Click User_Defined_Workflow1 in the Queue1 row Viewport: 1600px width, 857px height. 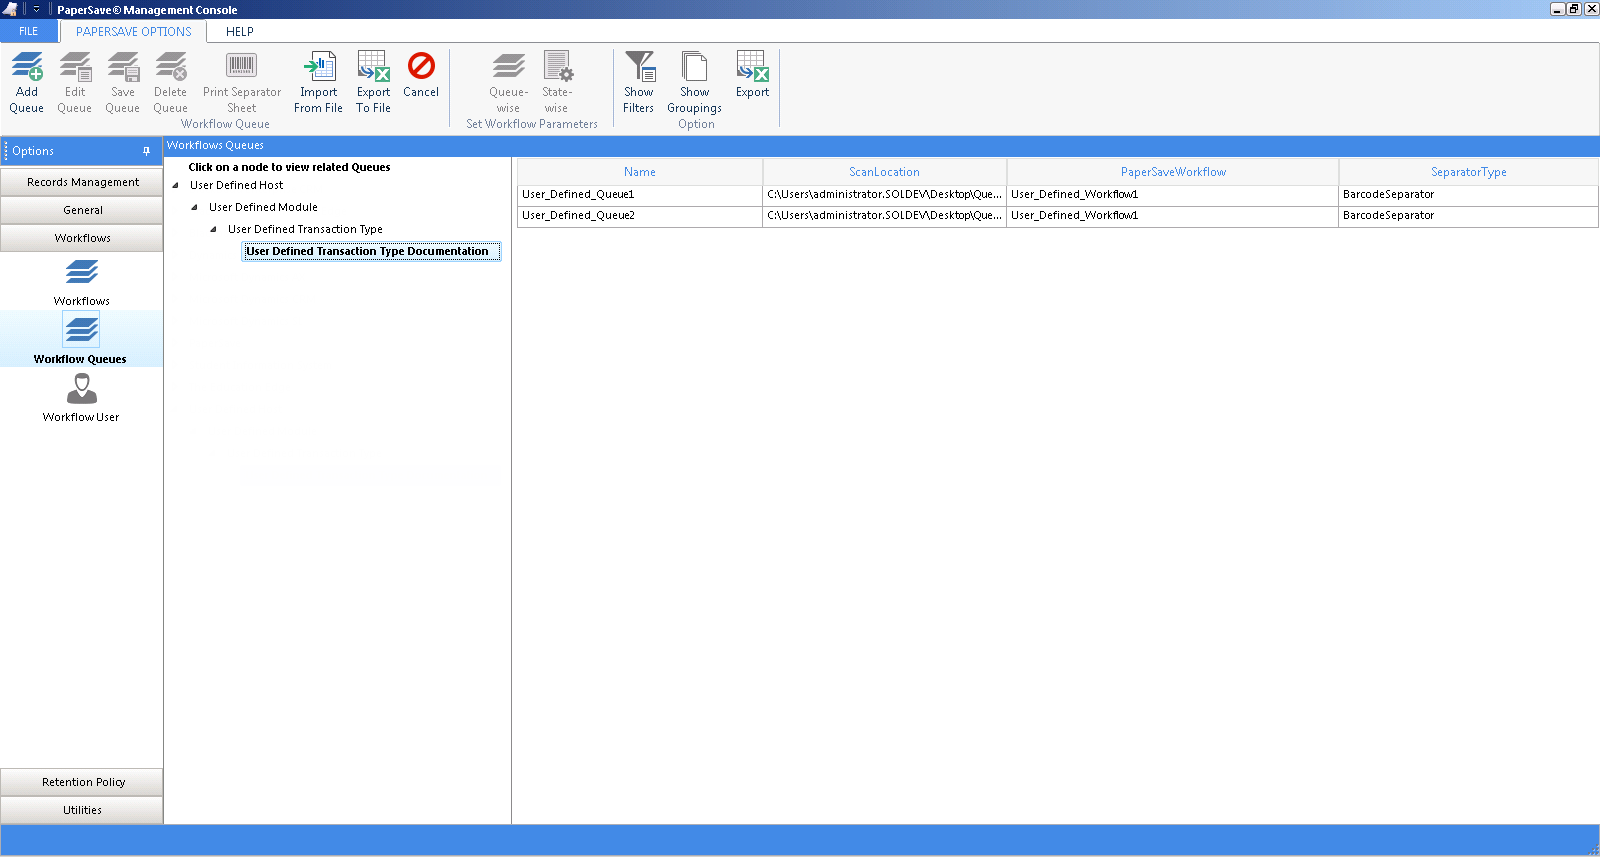[1173, 195]
